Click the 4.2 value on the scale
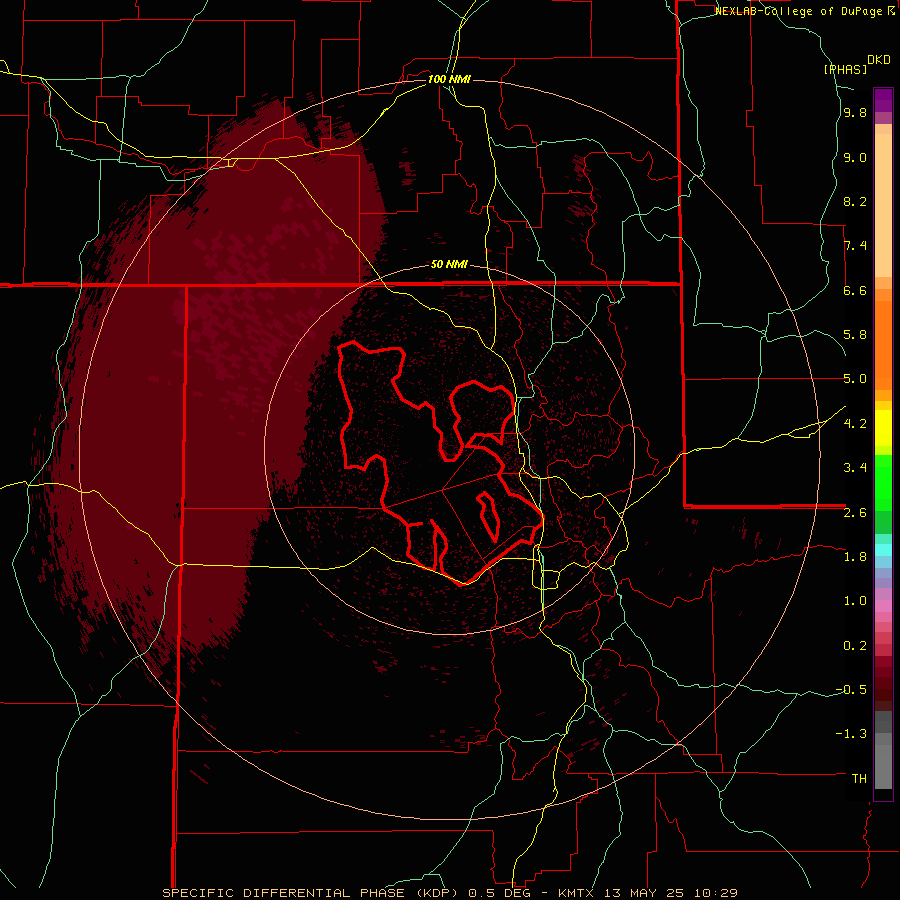The height and width of the screenshot is (900, 900). (855, 424)
